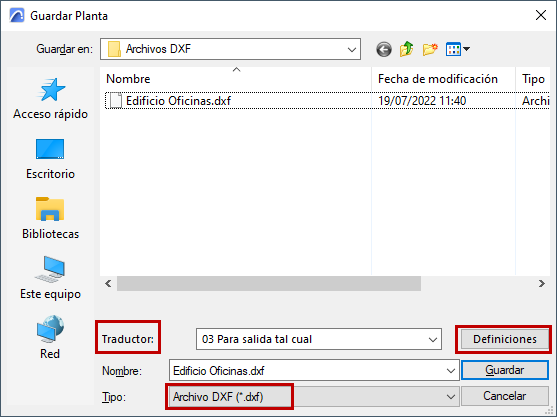
Task: Go back with the round arrow icon
Action: pos(384,49)
